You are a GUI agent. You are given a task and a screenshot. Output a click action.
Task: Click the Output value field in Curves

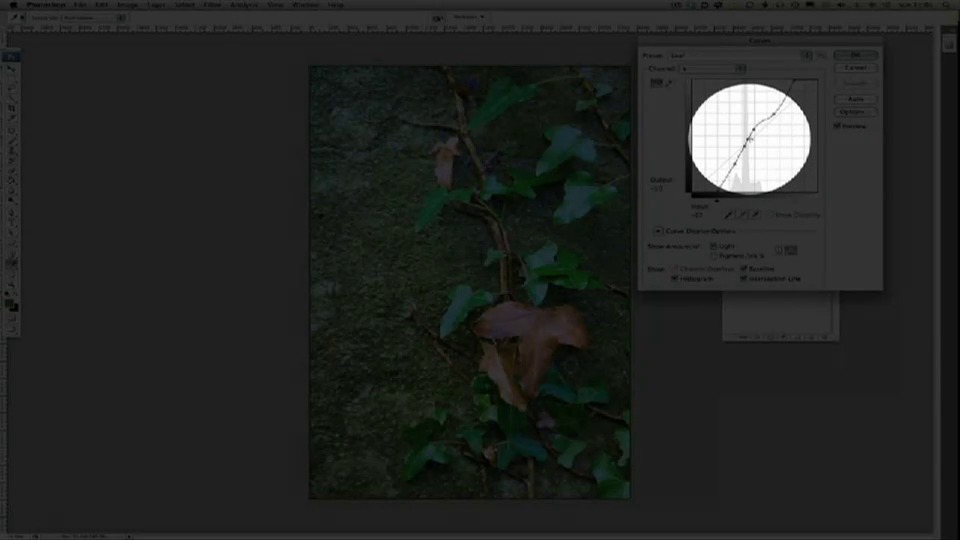(657, 189)
